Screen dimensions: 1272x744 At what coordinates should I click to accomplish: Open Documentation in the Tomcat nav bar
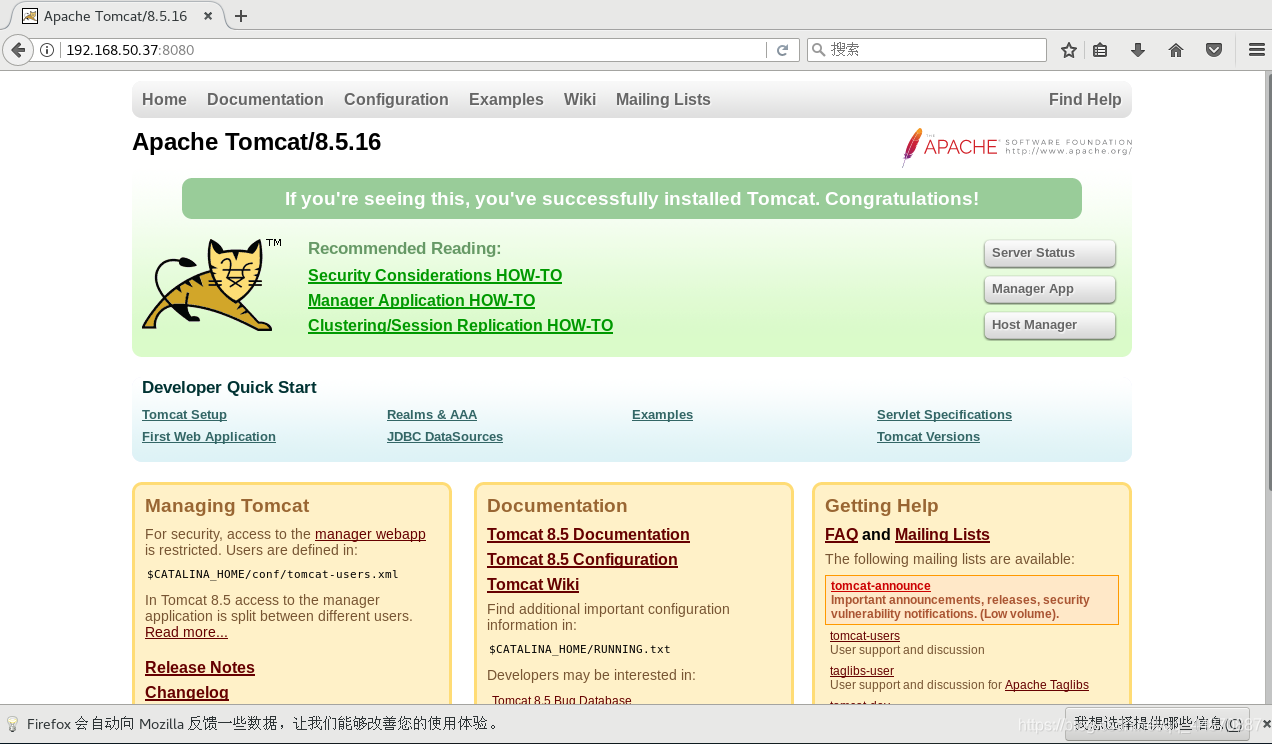pyautogui.click(x=265, y=99)
